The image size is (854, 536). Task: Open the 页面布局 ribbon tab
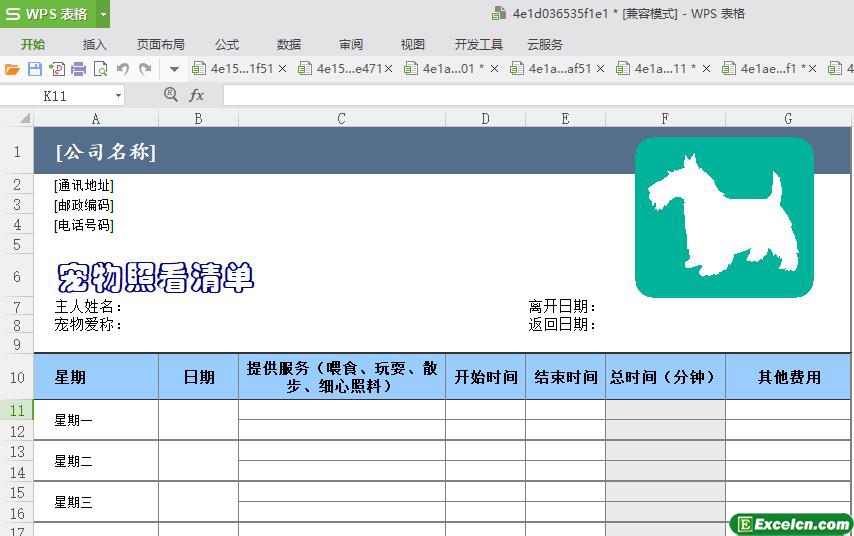pyautogui.click(x=161, y=44)
